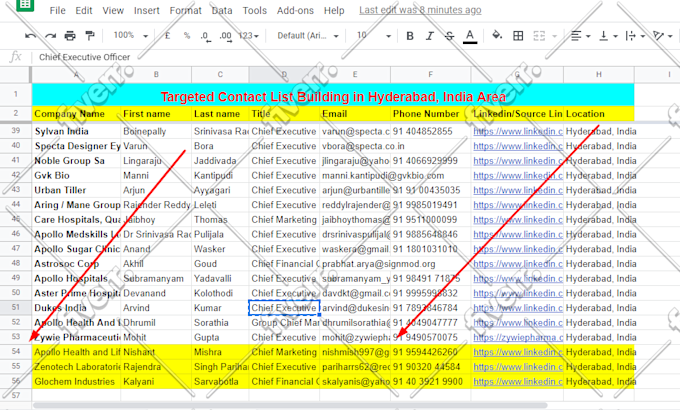
Task: Click the Redo arrow icon
Action: (x=51, y=36)
